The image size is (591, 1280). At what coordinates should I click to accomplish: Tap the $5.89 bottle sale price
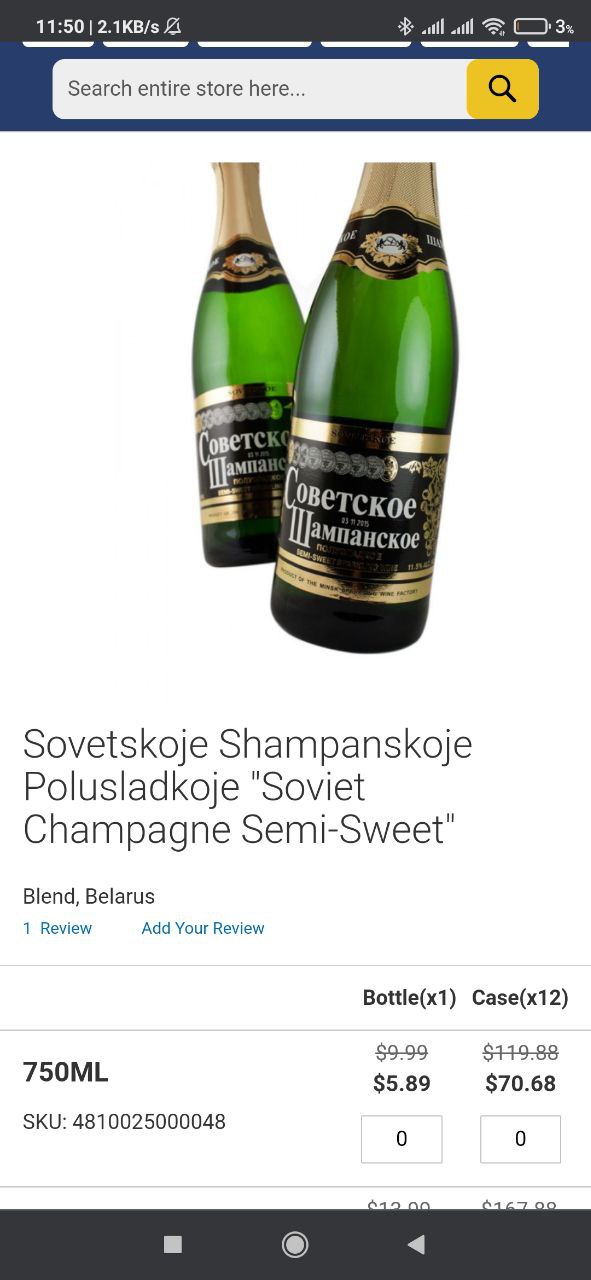pos(401,1083)
